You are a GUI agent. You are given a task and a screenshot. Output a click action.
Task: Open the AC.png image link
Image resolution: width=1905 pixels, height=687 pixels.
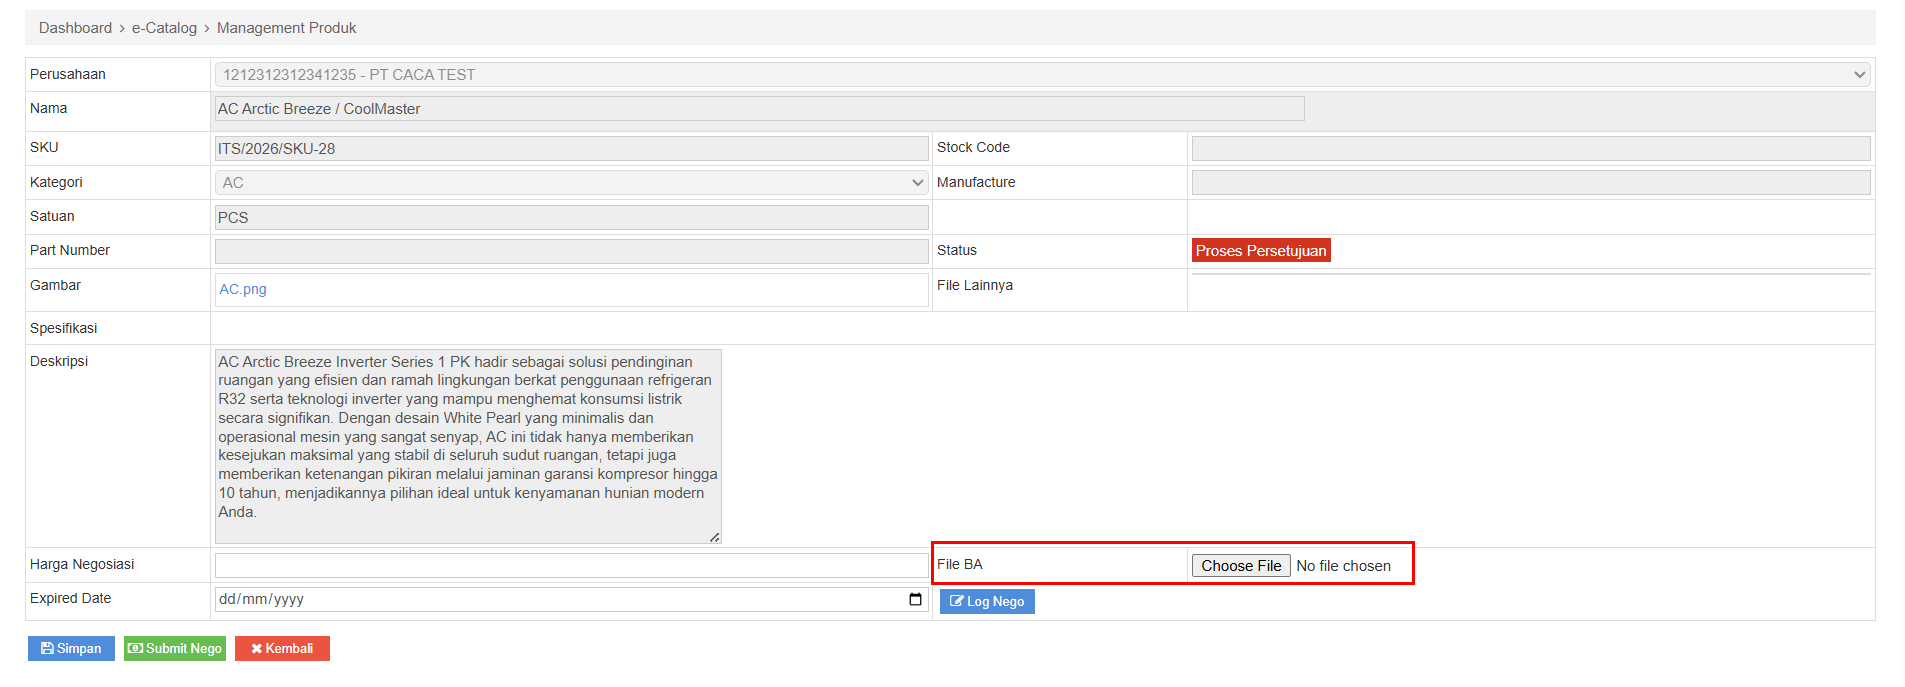tap(243, 289)
